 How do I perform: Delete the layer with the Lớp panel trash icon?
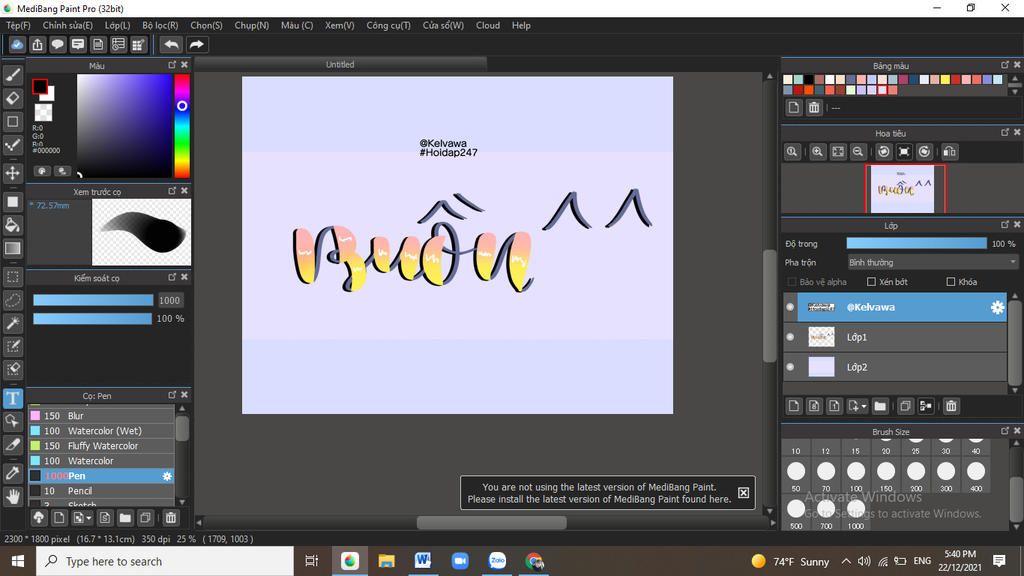pyautogui.click(x=951, y=406)
